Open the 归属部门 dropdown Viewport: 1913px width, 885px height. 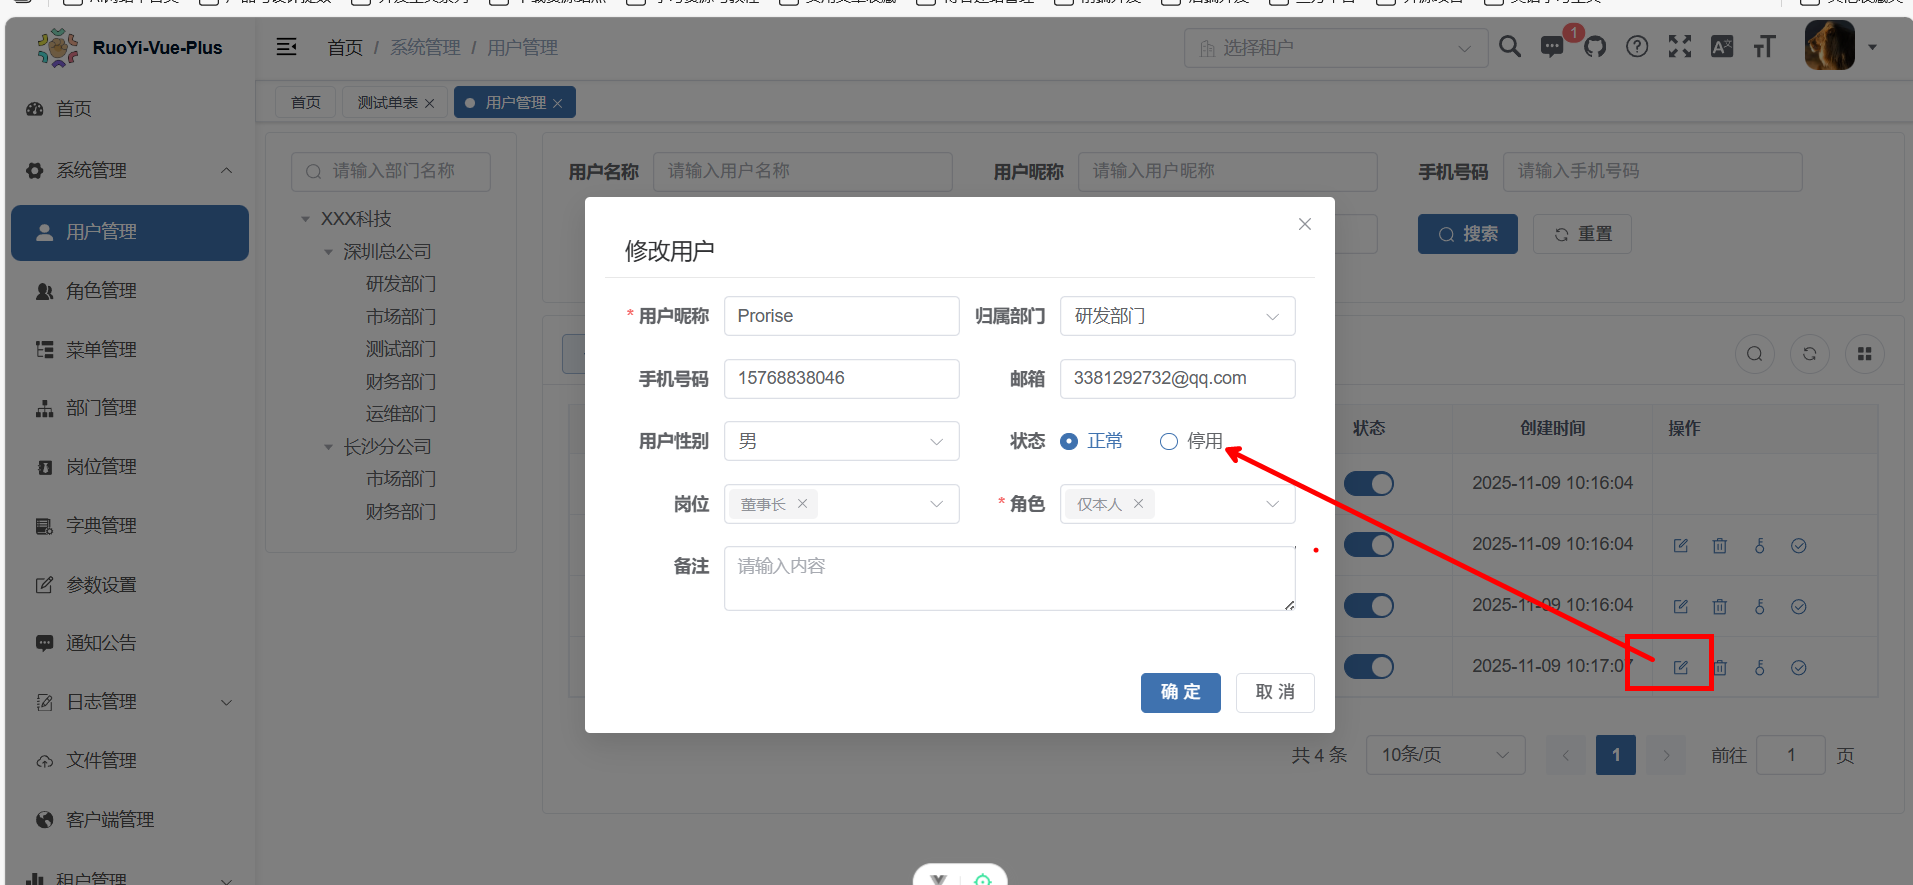coord(1177,316)
